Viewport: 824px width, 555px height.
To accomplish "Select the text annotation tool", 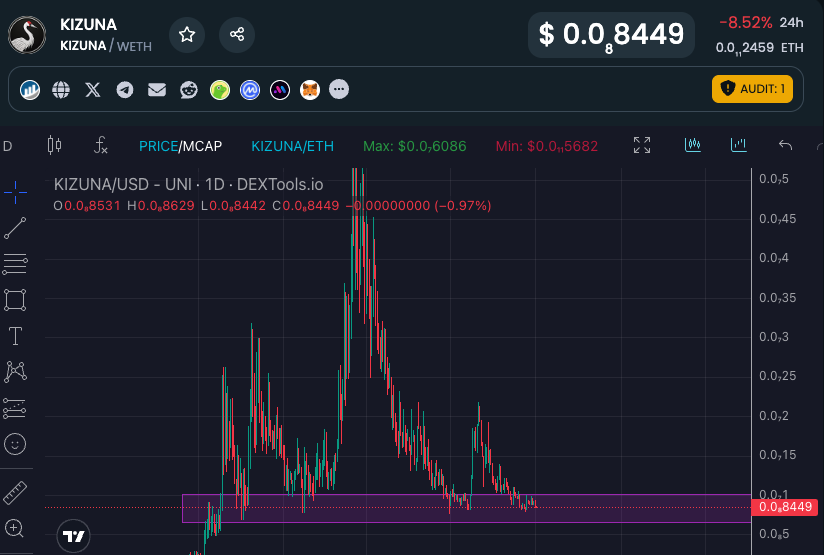I will tap(15, 336).
